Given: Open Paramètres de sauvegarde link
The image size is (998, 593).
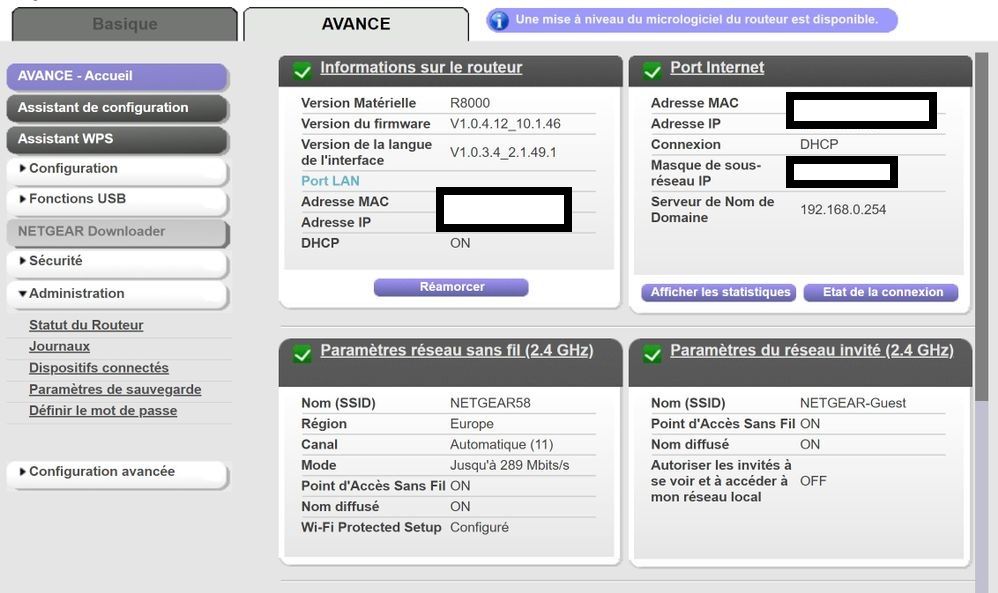Looking at the screenshot, I should point(115,389).
